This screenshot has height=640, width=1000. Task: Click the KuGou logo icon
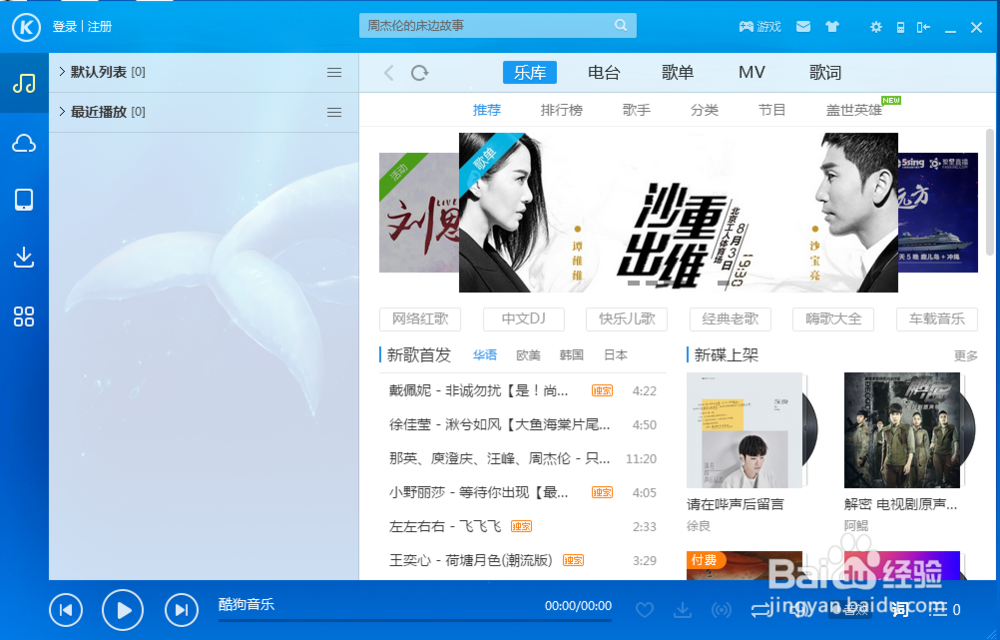(x=26, y=27)
